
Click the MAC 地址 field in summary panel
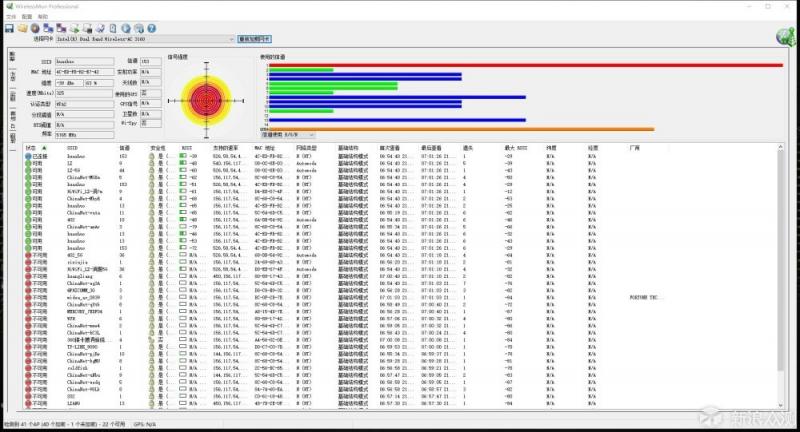click(84, 72)
